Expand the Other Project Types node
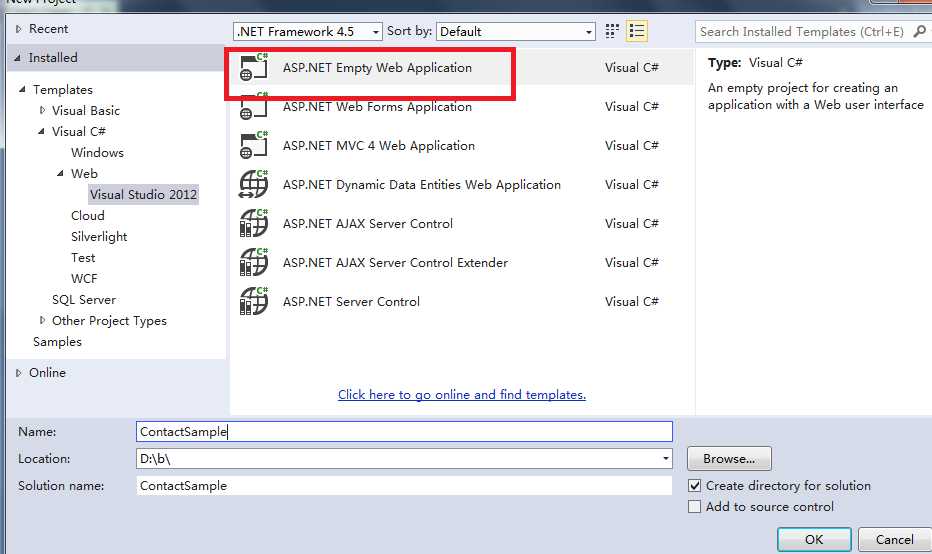The image size is (932, 554). tap(42, 320)
